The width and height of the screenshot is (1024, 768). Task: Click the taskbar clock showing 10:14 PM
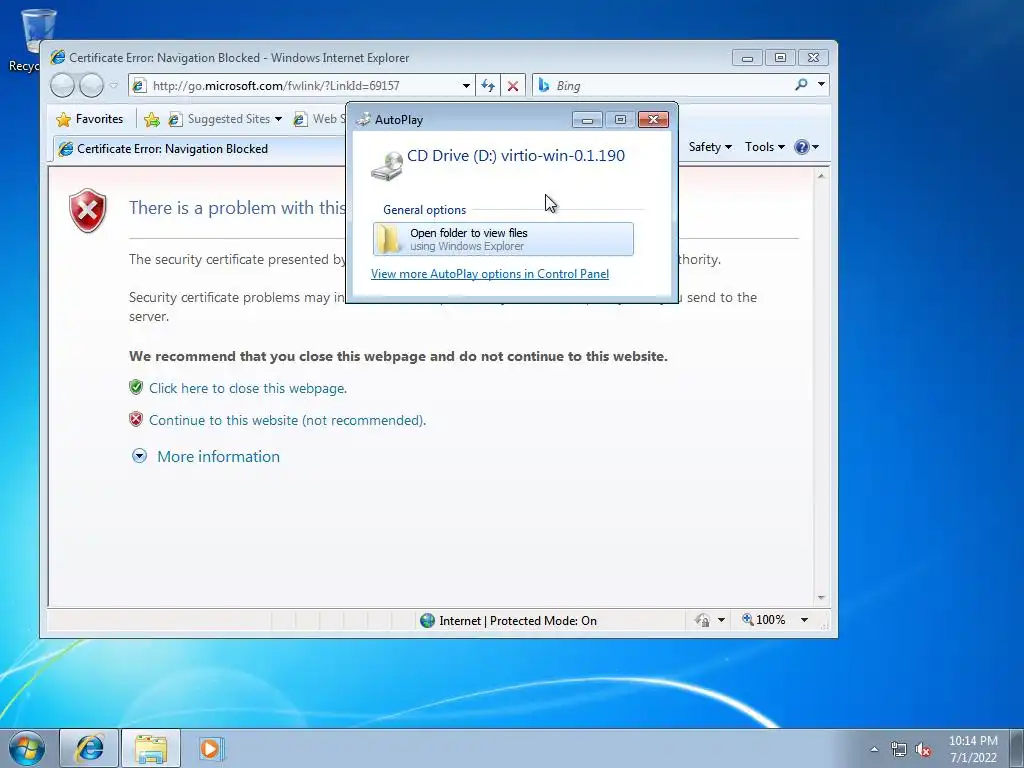pyautogui.click(x=973, y=749)
